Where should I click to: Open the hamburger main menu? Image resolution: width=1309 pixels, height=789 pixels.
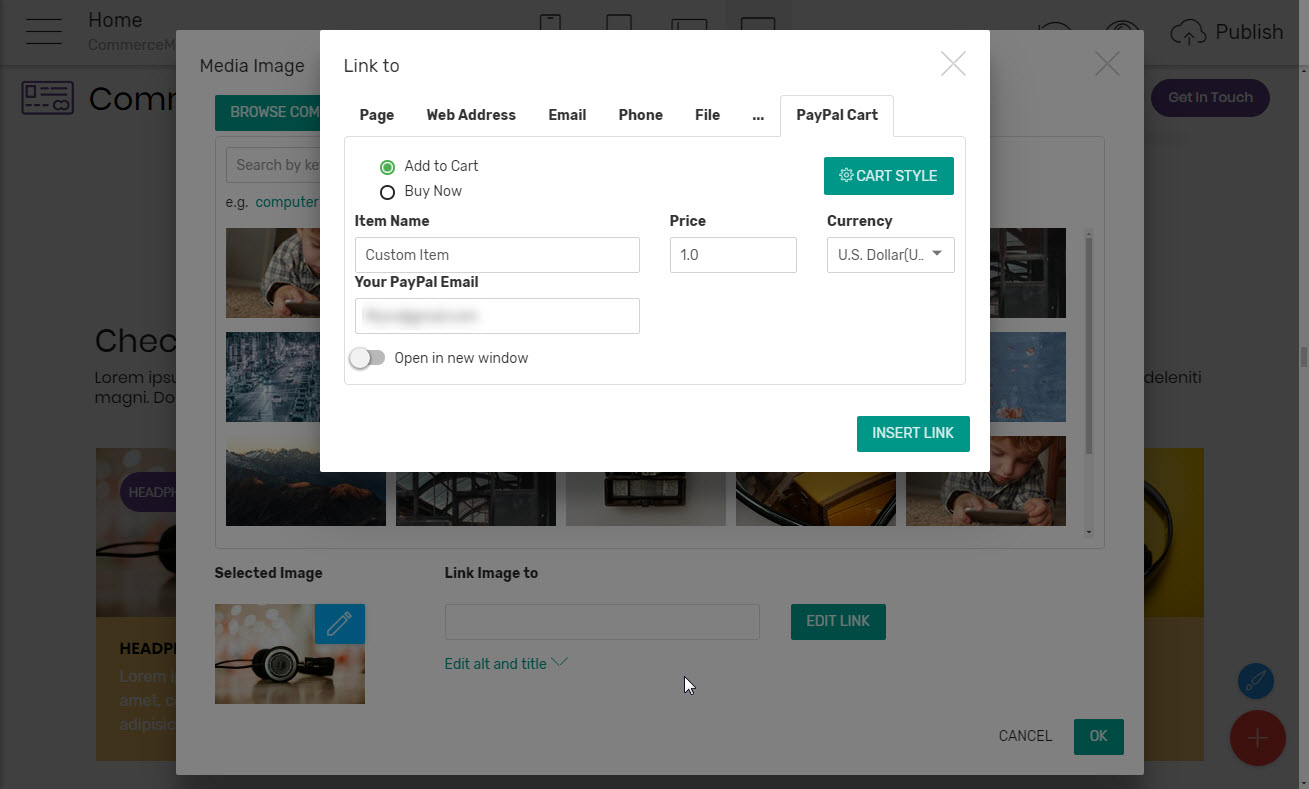(45, 31)
